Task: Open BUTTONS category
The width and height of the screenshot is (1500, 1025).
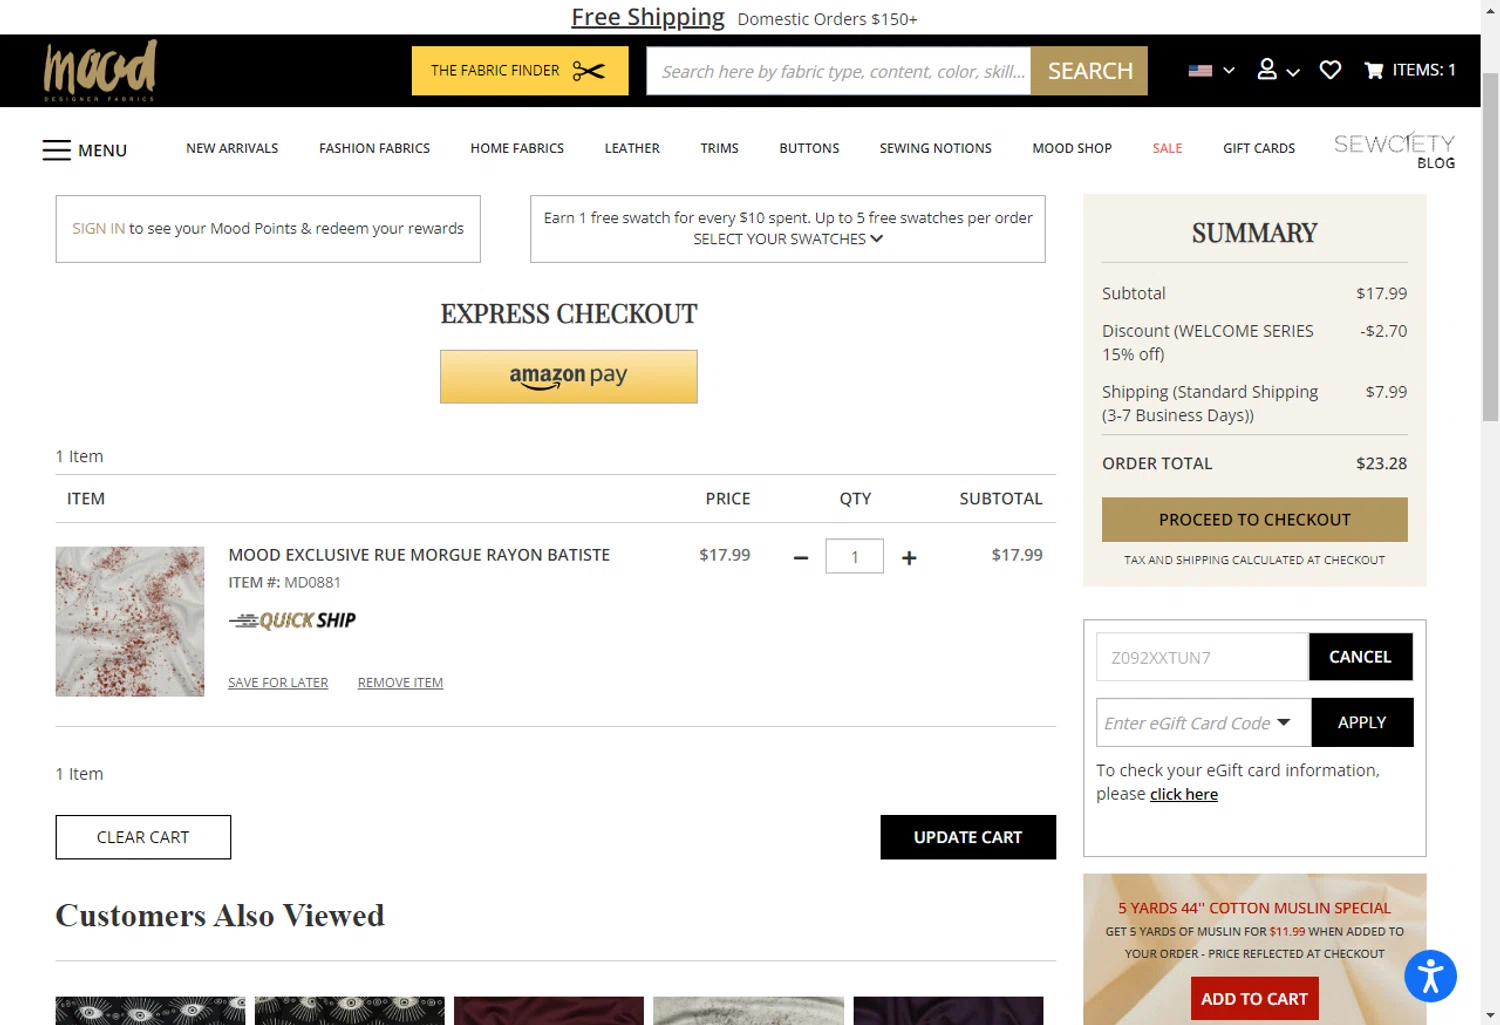Action: pos(809,148)
